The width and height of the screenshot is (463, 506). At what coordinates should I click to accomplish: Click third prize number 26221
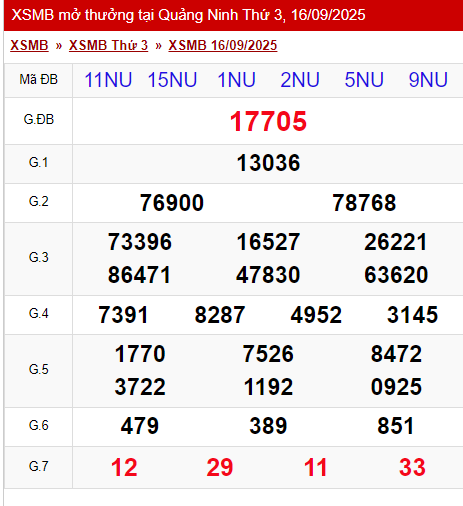(x=396, y=242)
